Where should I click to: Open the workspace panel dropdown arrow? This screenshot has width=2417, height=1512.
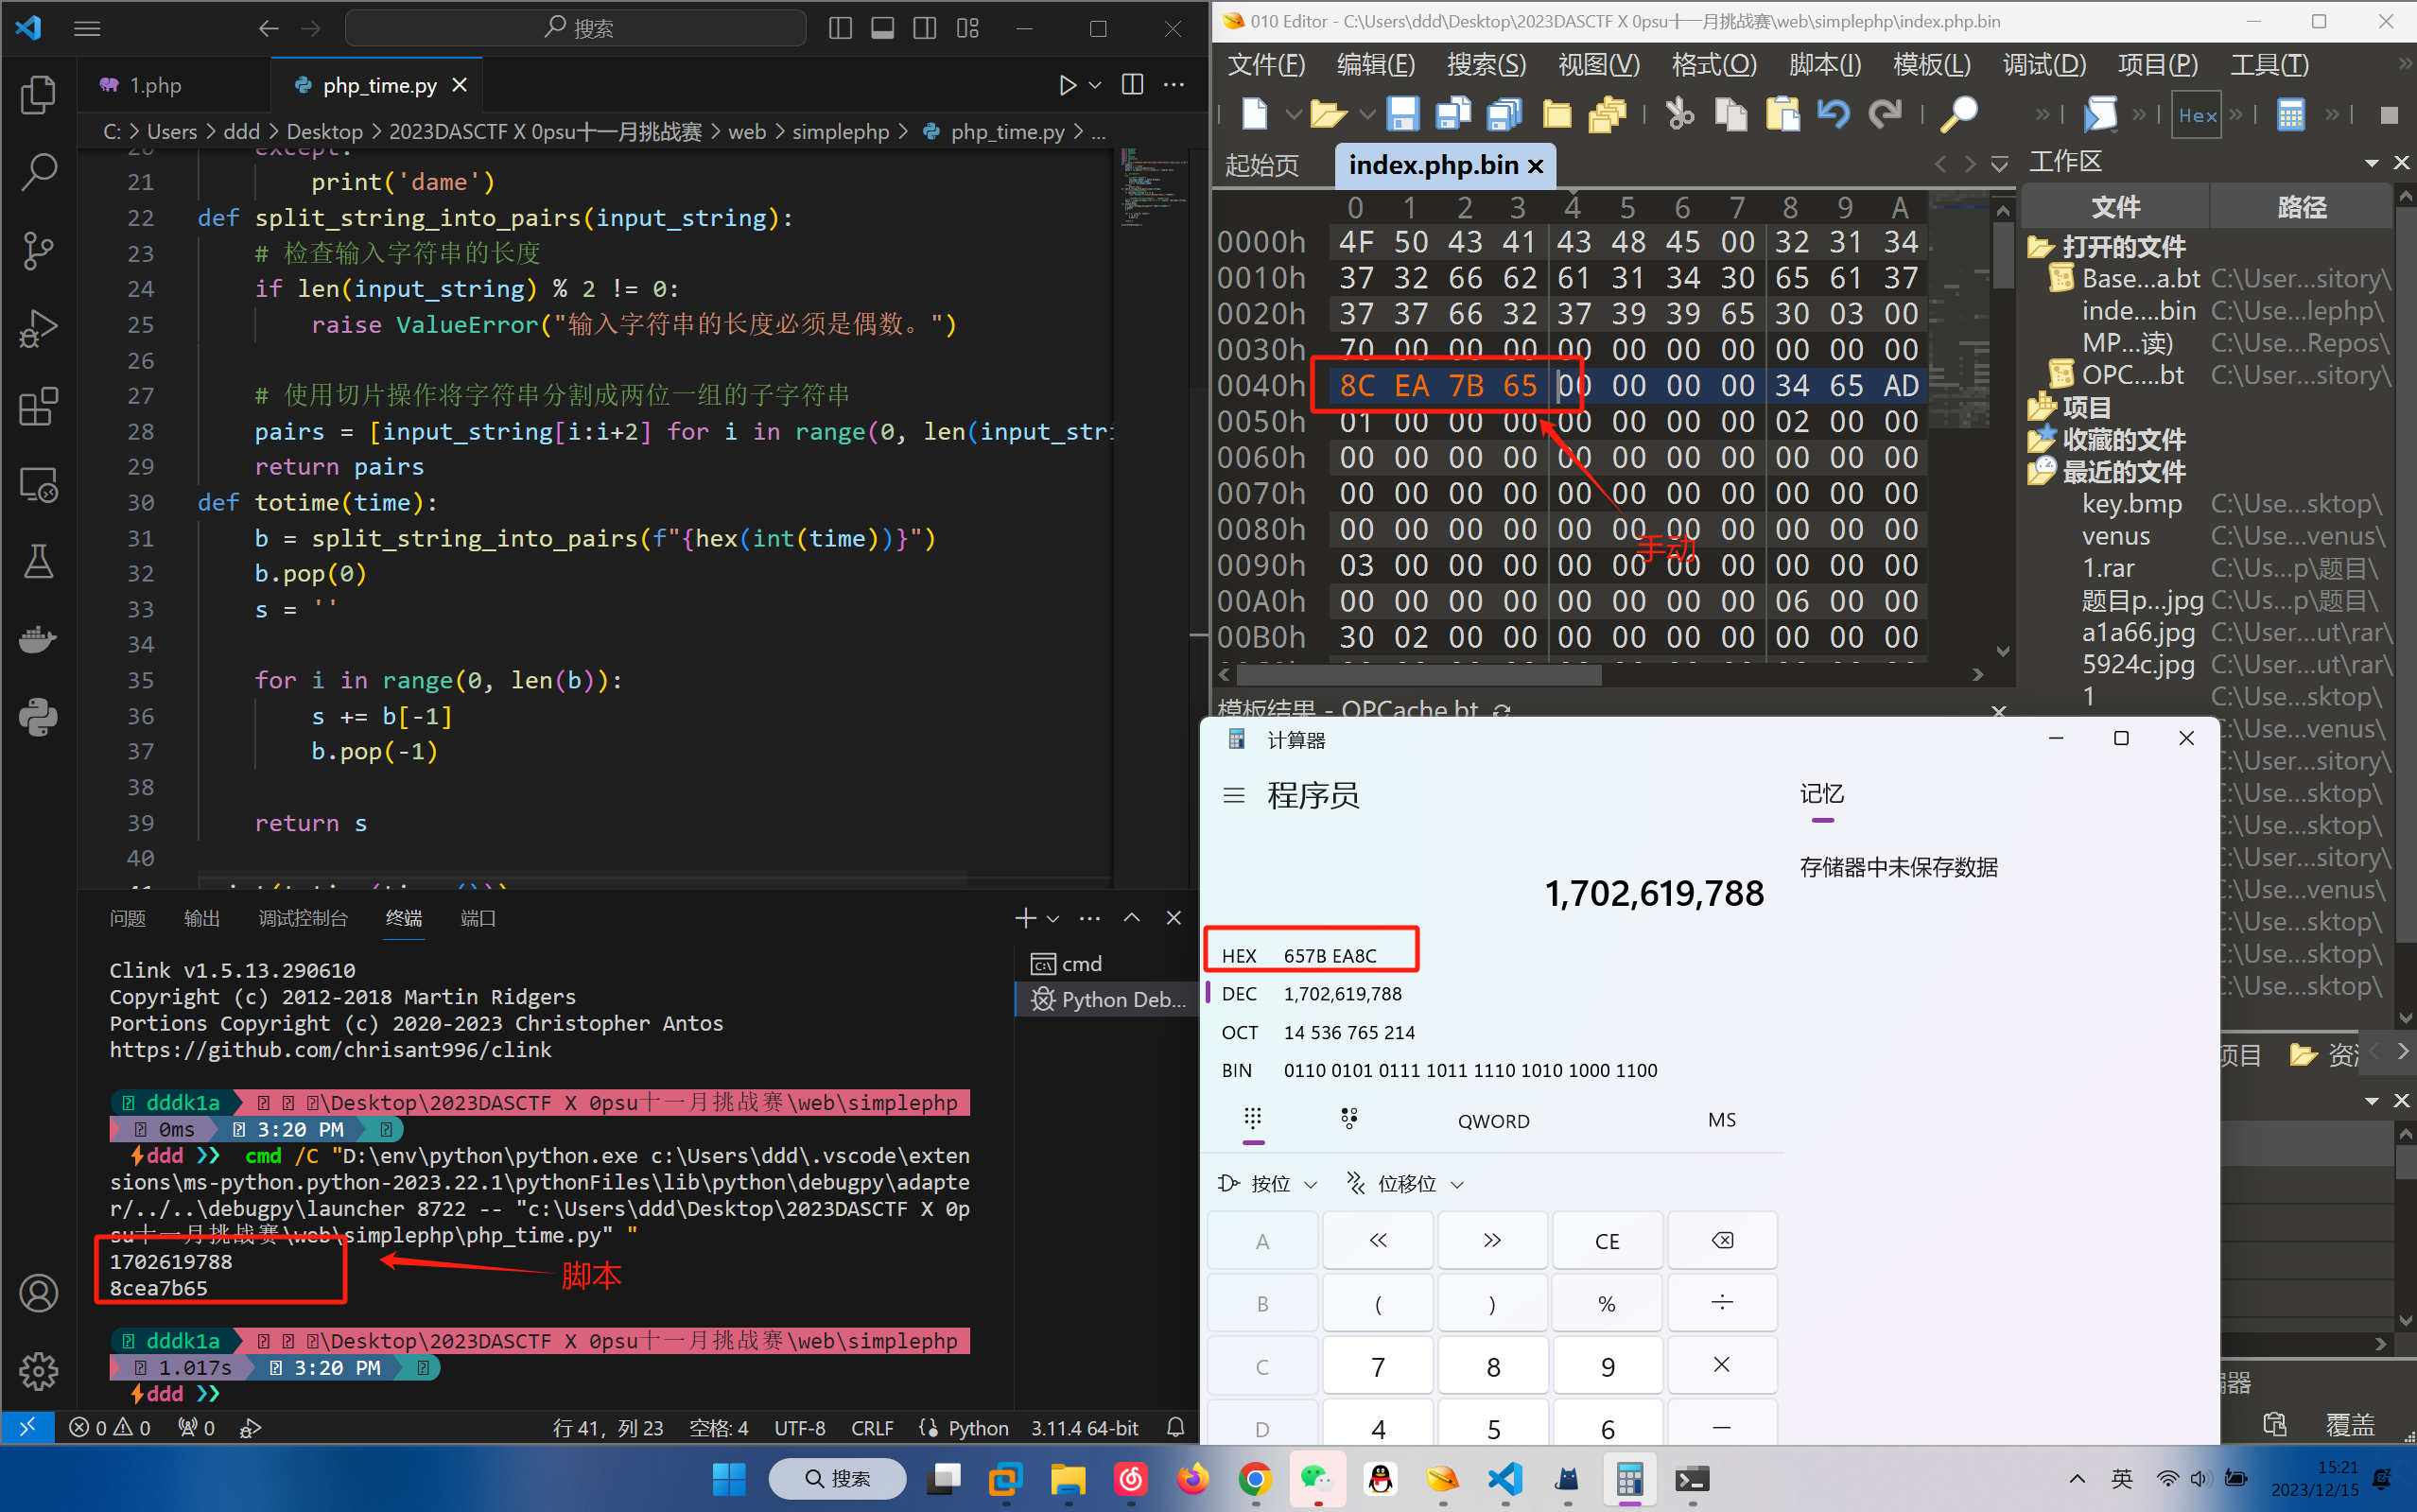click(x=2371, y=163)
